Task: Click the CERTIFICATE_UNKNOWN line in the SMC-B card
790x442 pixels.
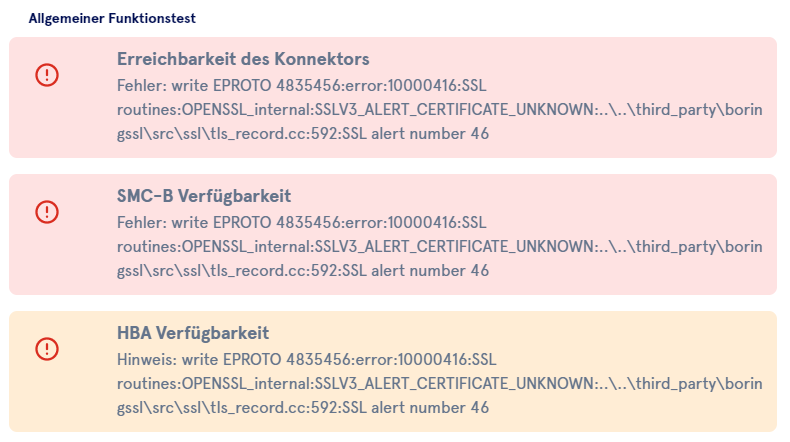Action: pyautogui.click(x=440, y=245)
